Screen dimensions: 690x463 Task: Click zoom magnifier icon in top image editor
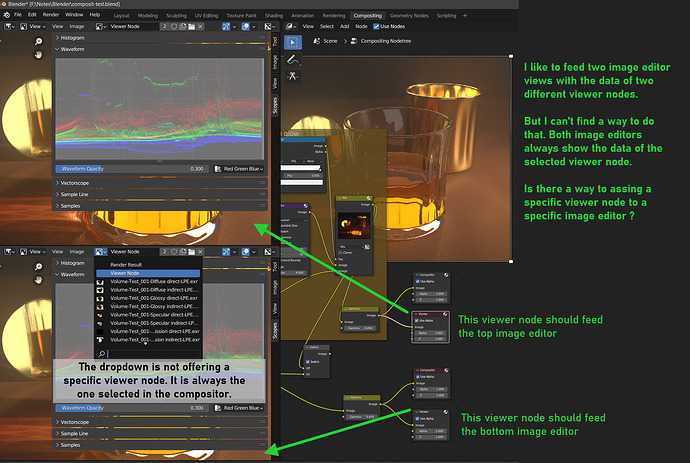(39, 41)
